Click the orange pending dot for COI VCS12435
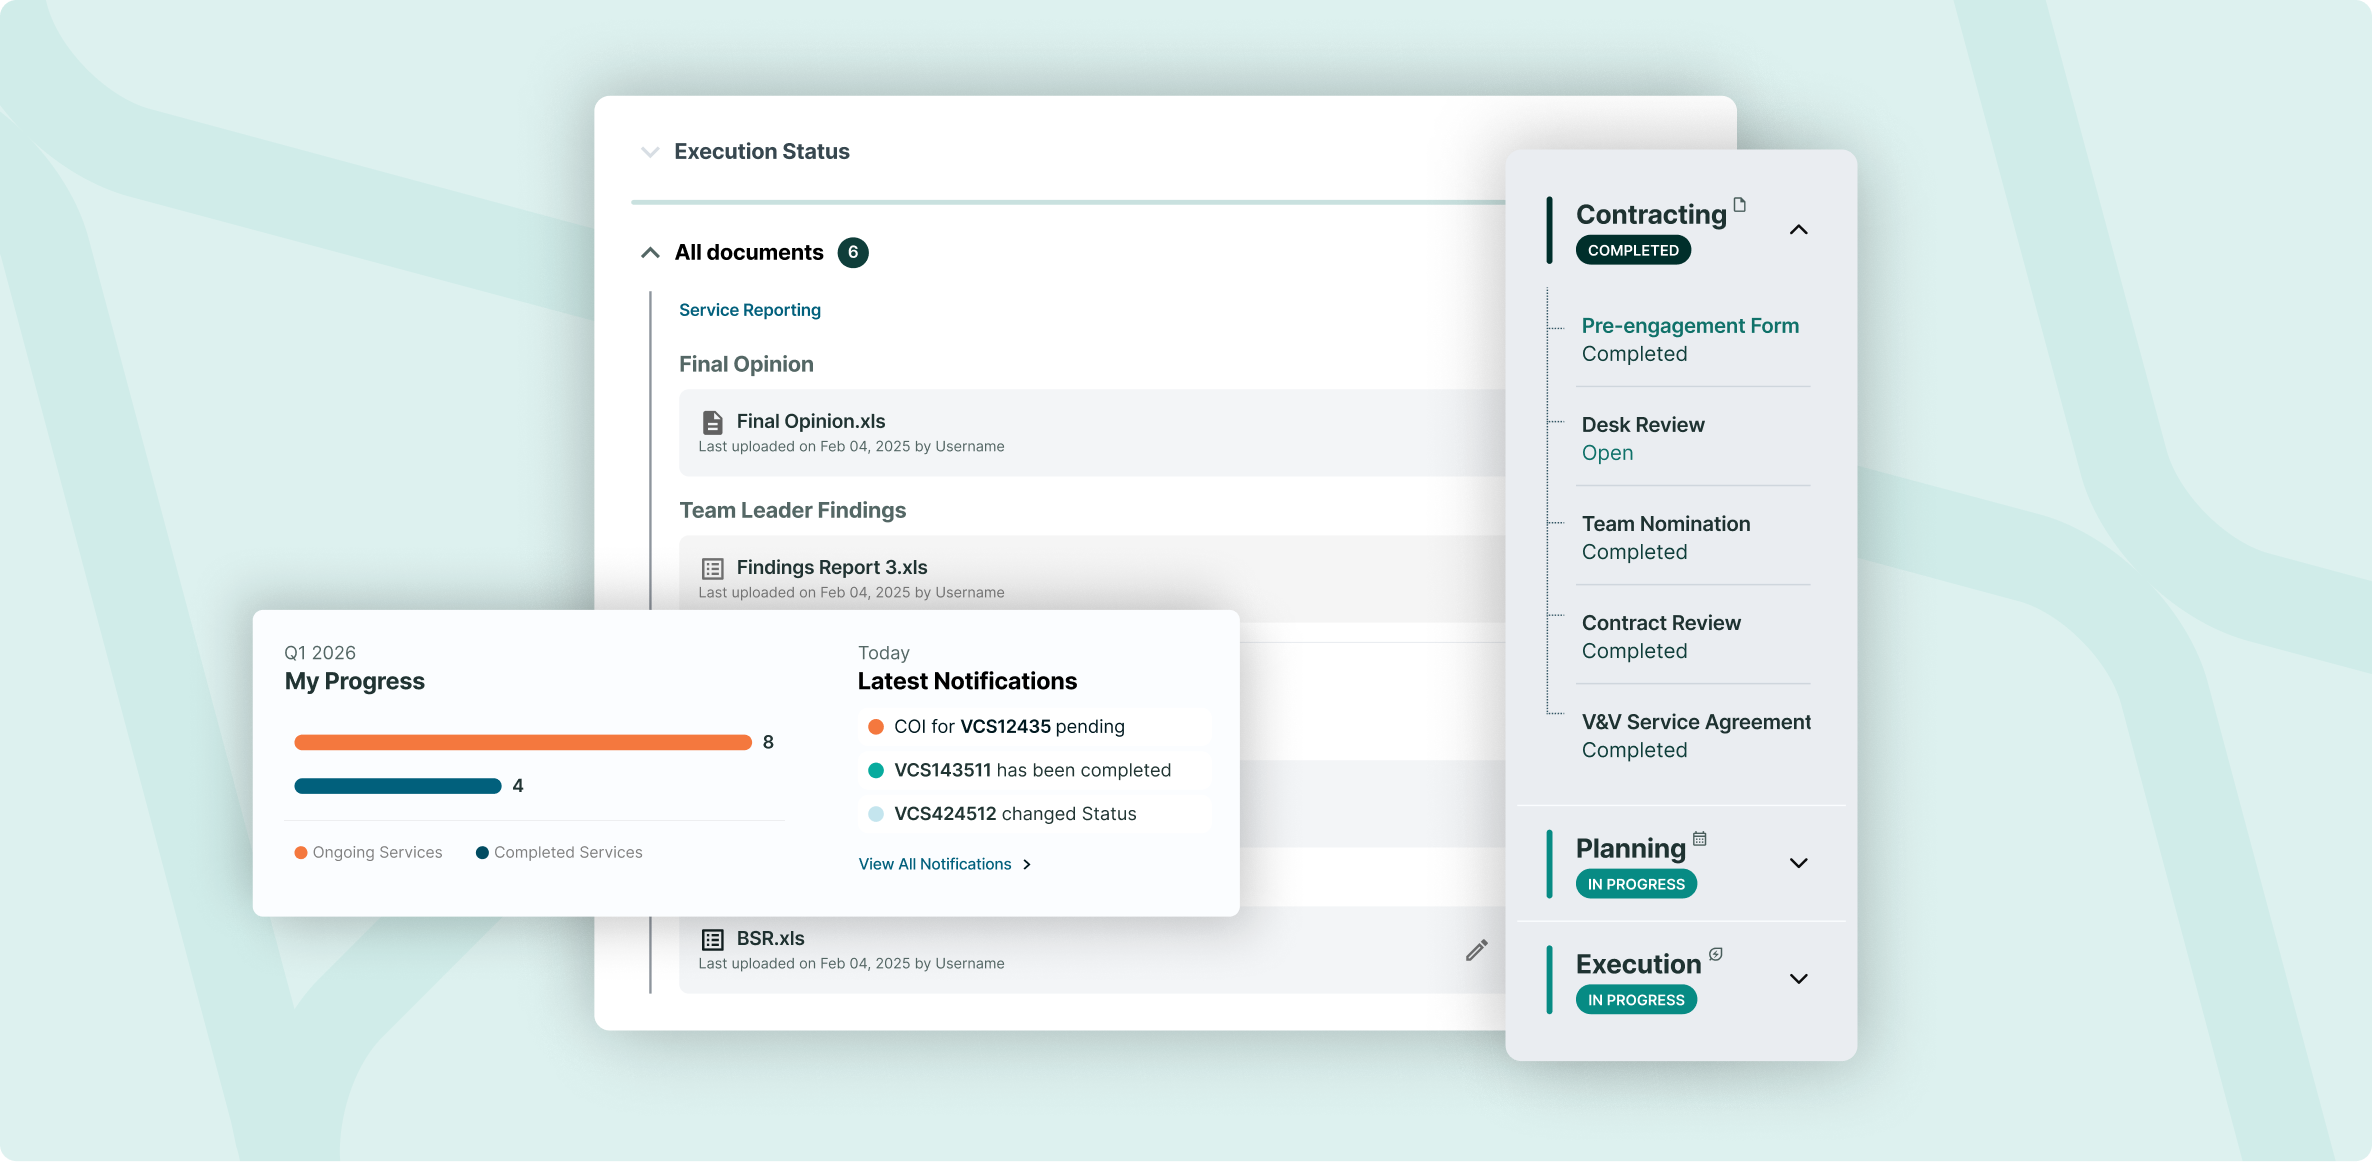Viewport: 2372px width, 1162px height. (x=876, y=726)
